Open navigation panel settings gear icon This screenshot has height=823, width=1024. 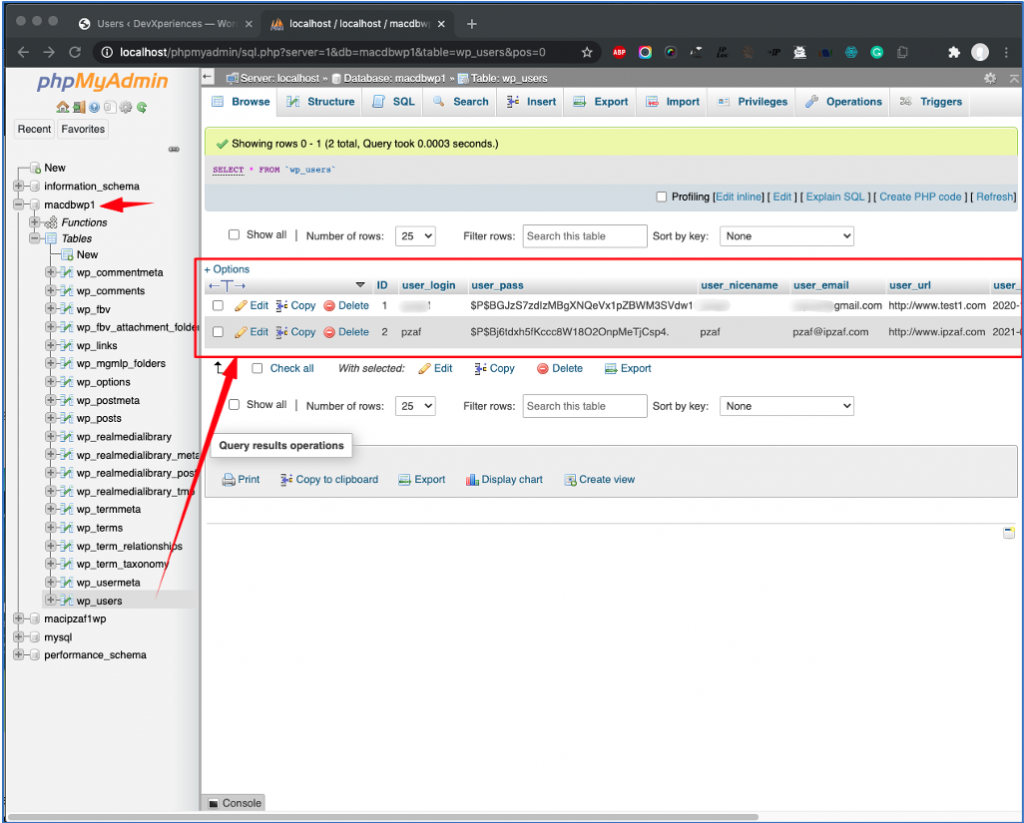pos(126,107)
